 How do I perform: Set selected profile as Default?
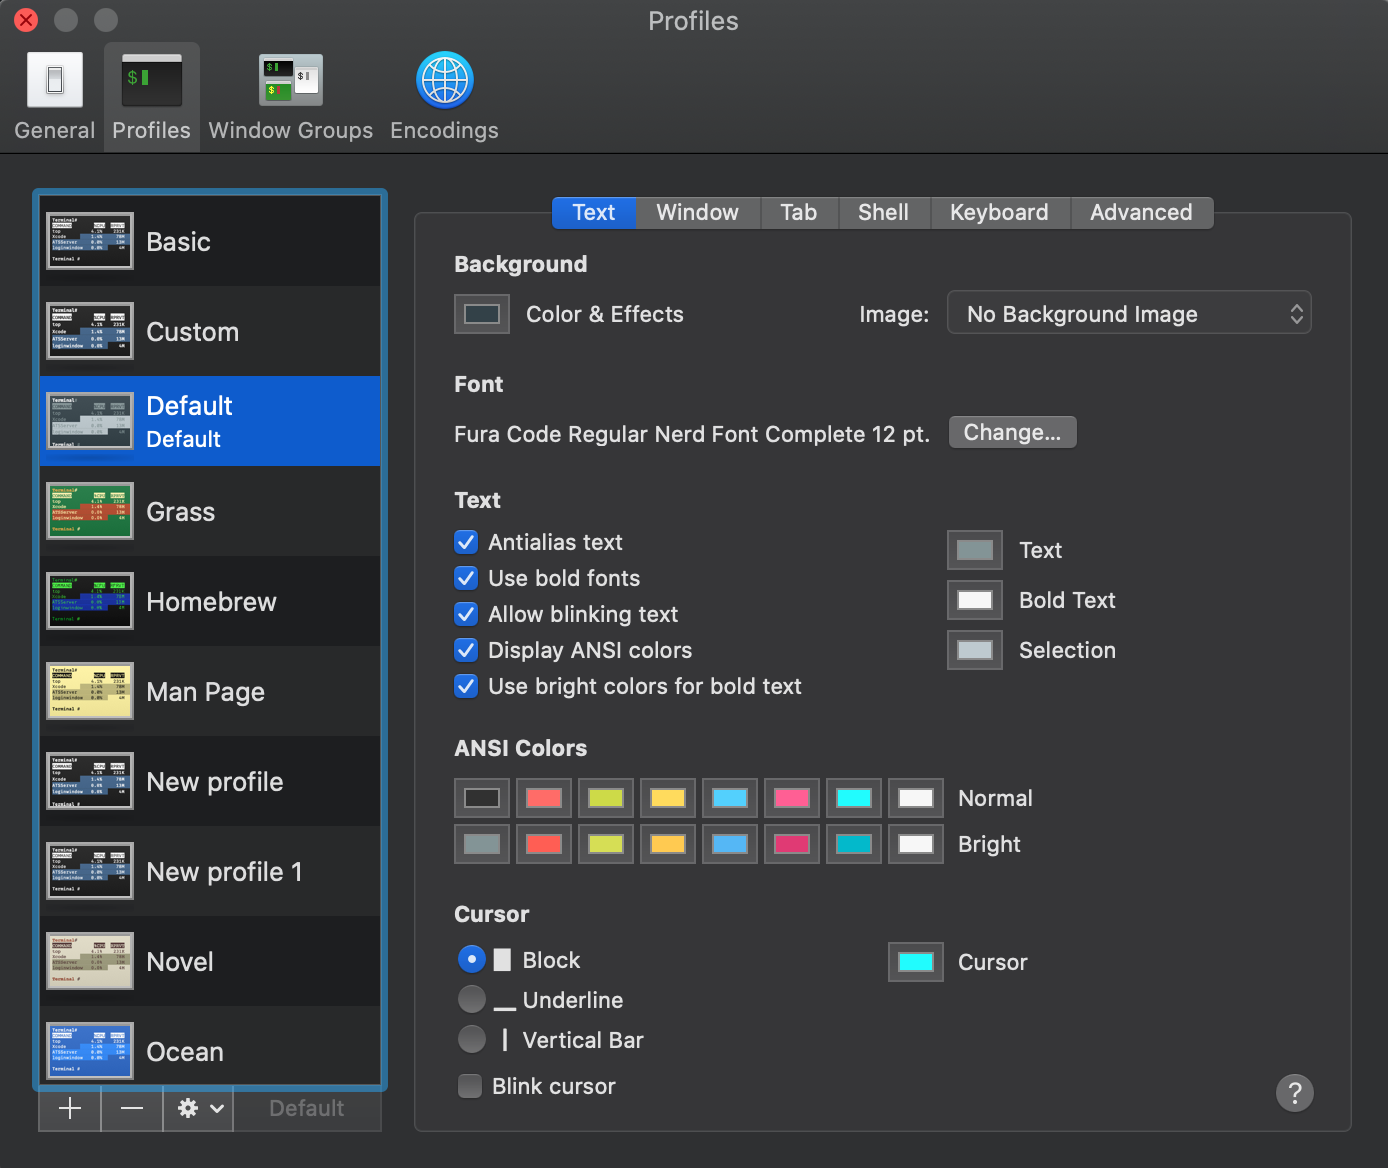coord(307,1108)
